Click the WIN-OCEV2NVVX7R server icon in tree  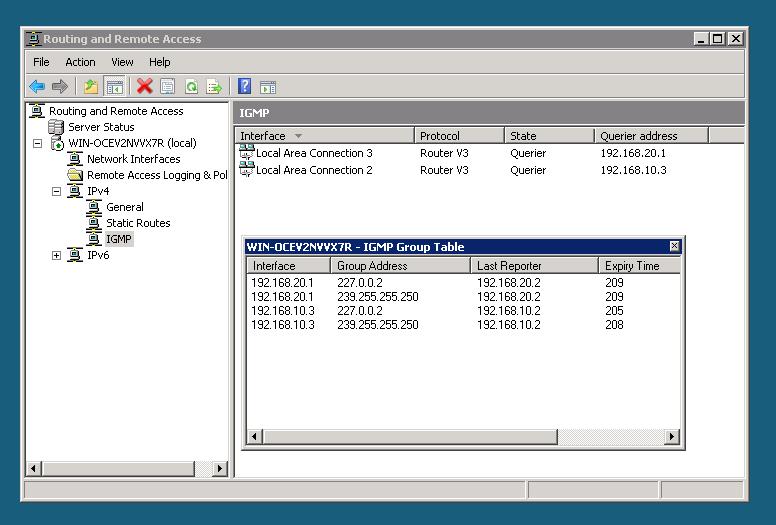pos(57,143)
